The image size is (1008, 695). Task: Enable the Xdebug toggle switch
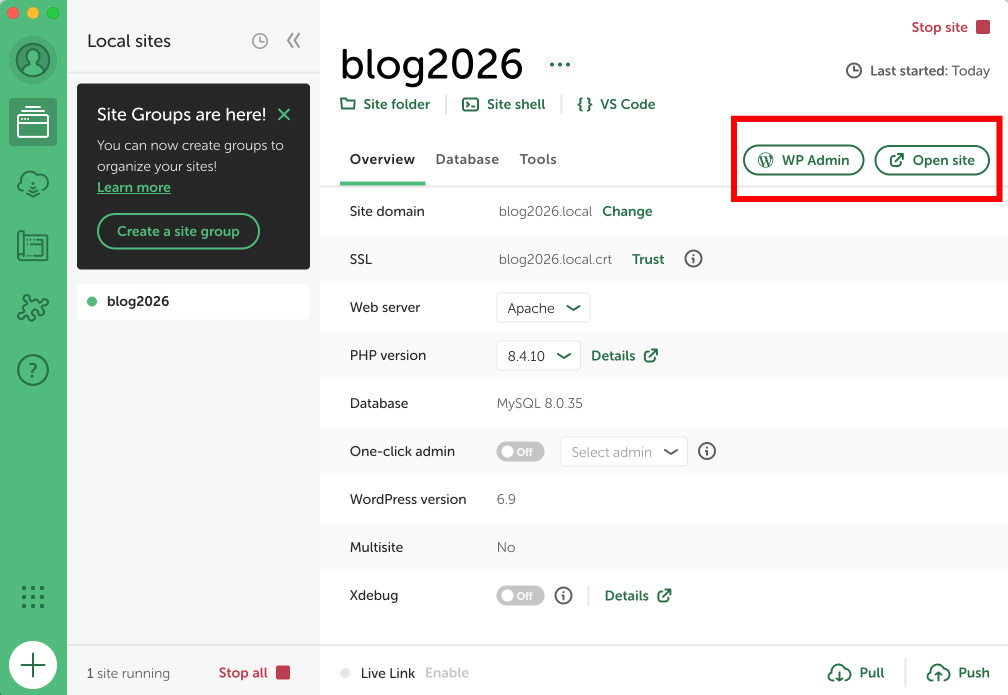(x=520, y=596)
